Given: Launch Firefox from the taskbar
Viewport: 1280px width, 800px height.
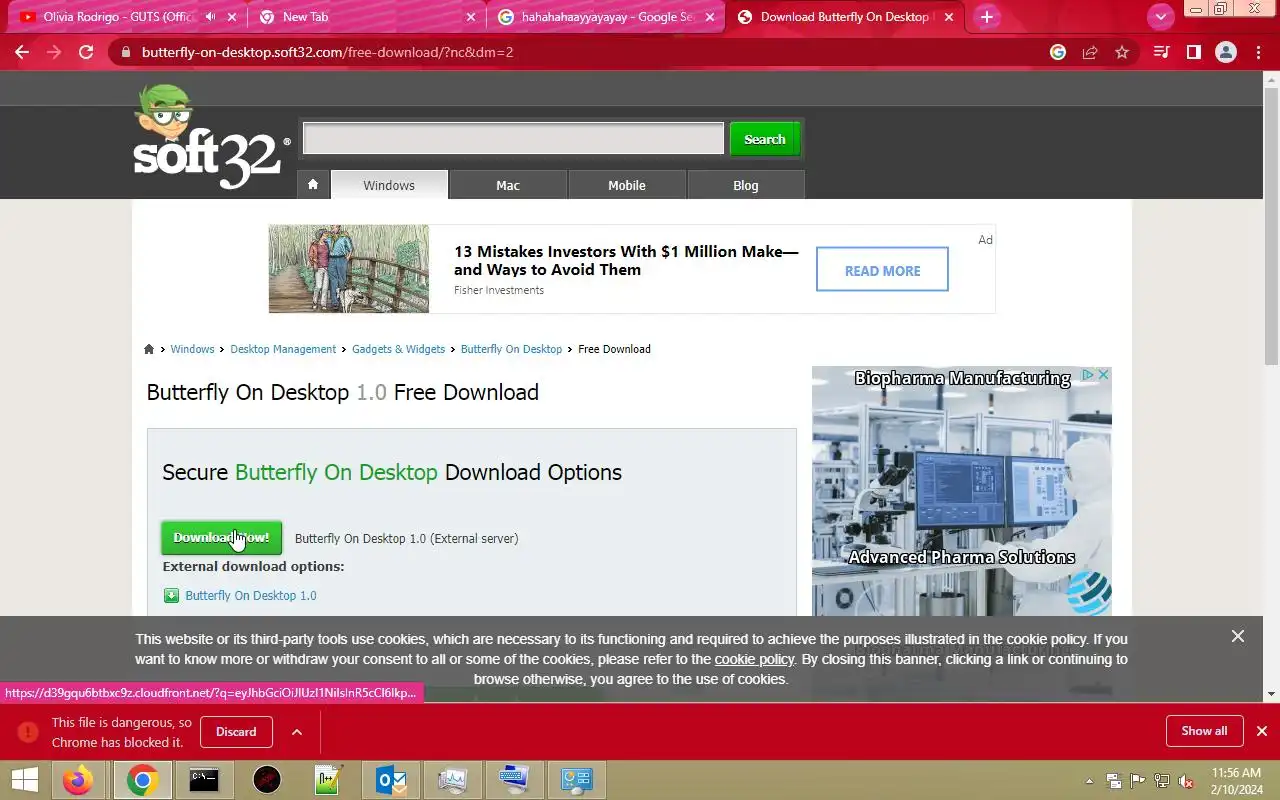Looking at the screenshot, I should coord(77,780).
